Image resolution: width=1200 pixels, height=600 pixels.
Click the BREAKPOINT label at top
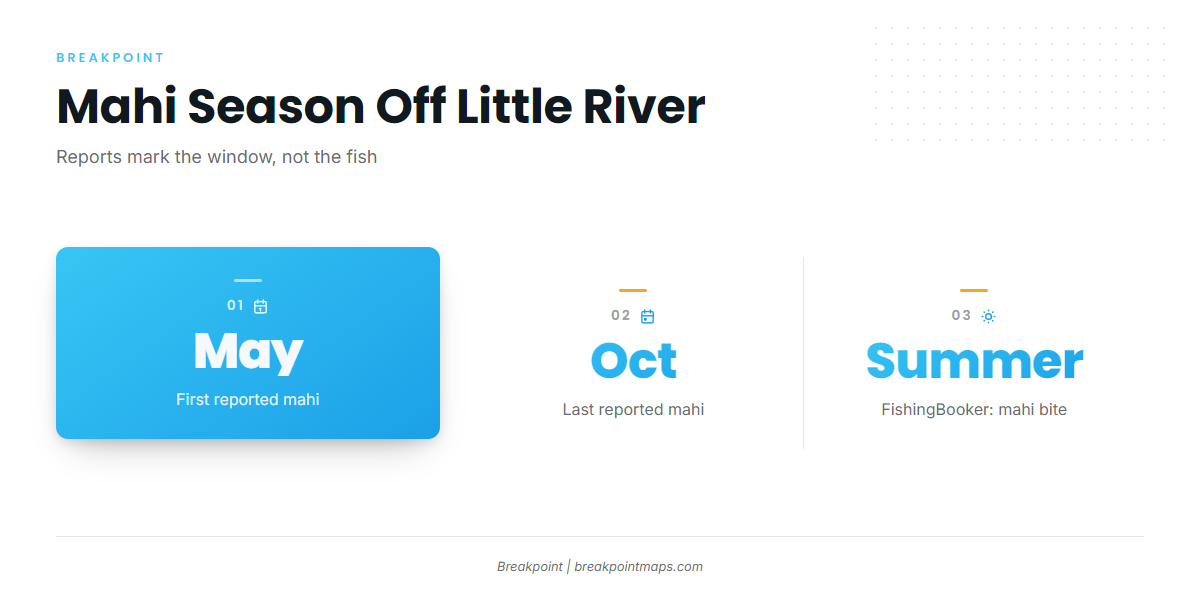pos(110,58)
